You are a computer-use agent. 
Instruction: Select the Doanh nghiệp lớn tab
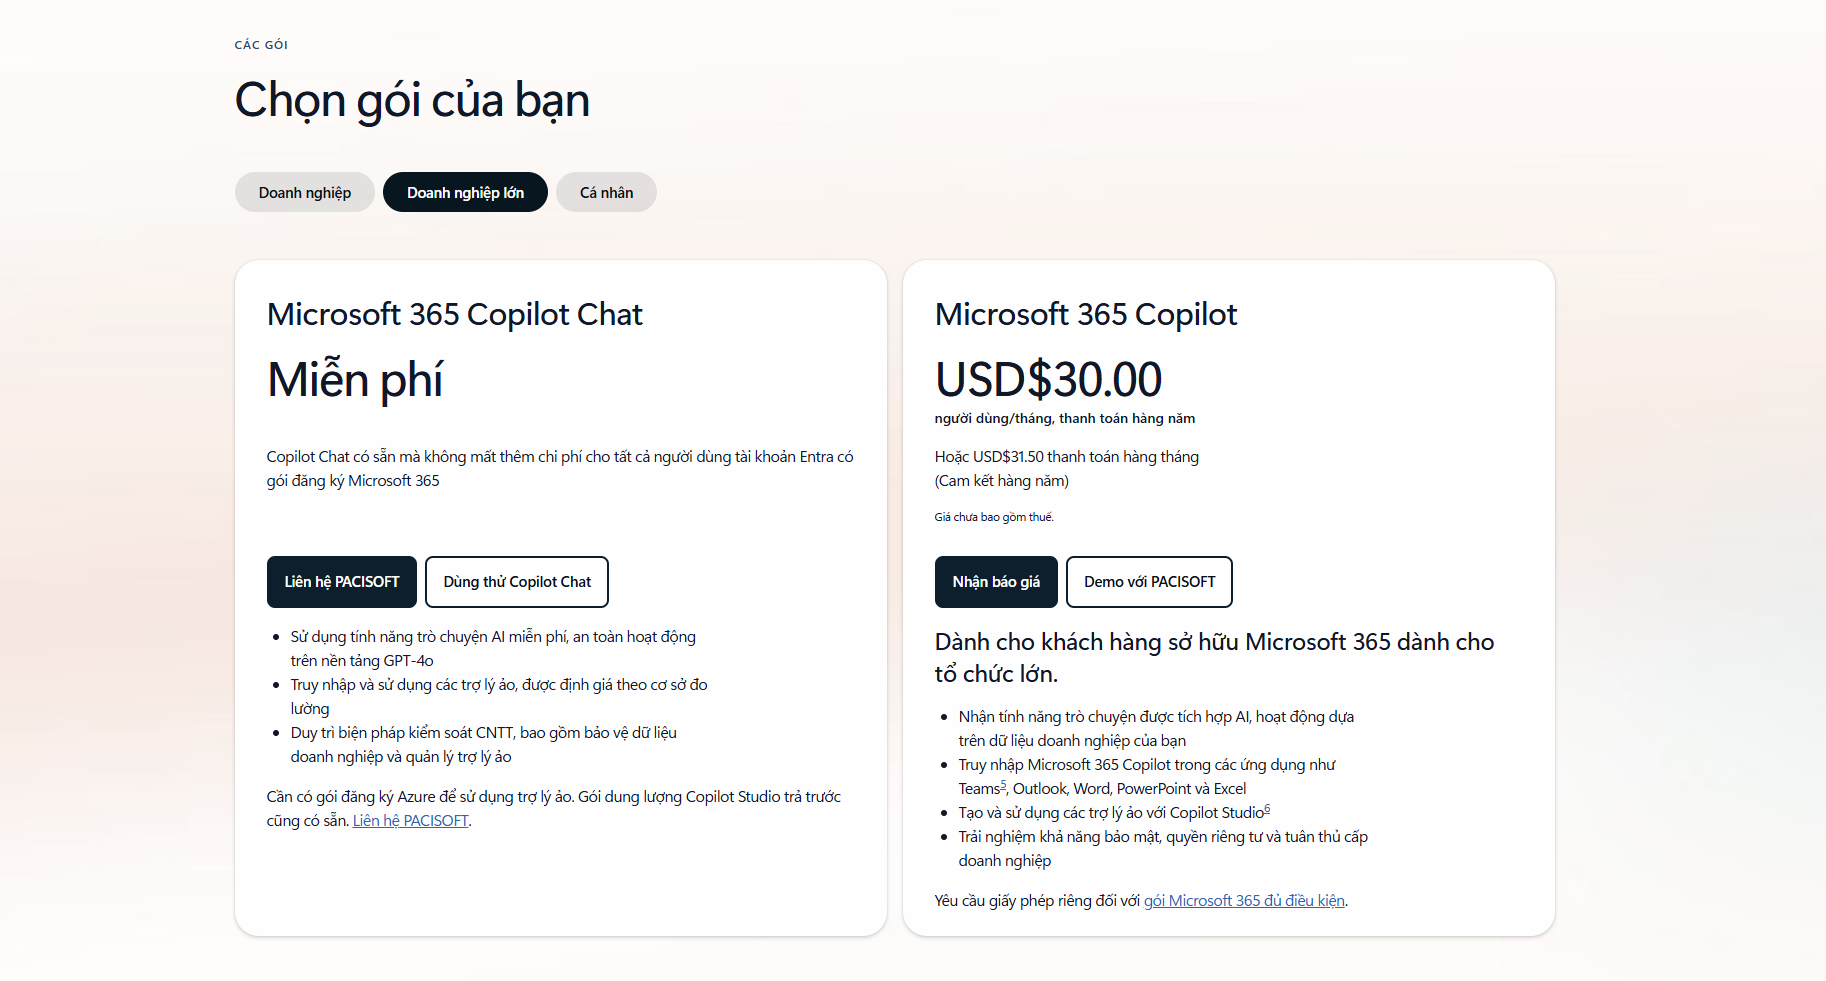tap(465, 192)
